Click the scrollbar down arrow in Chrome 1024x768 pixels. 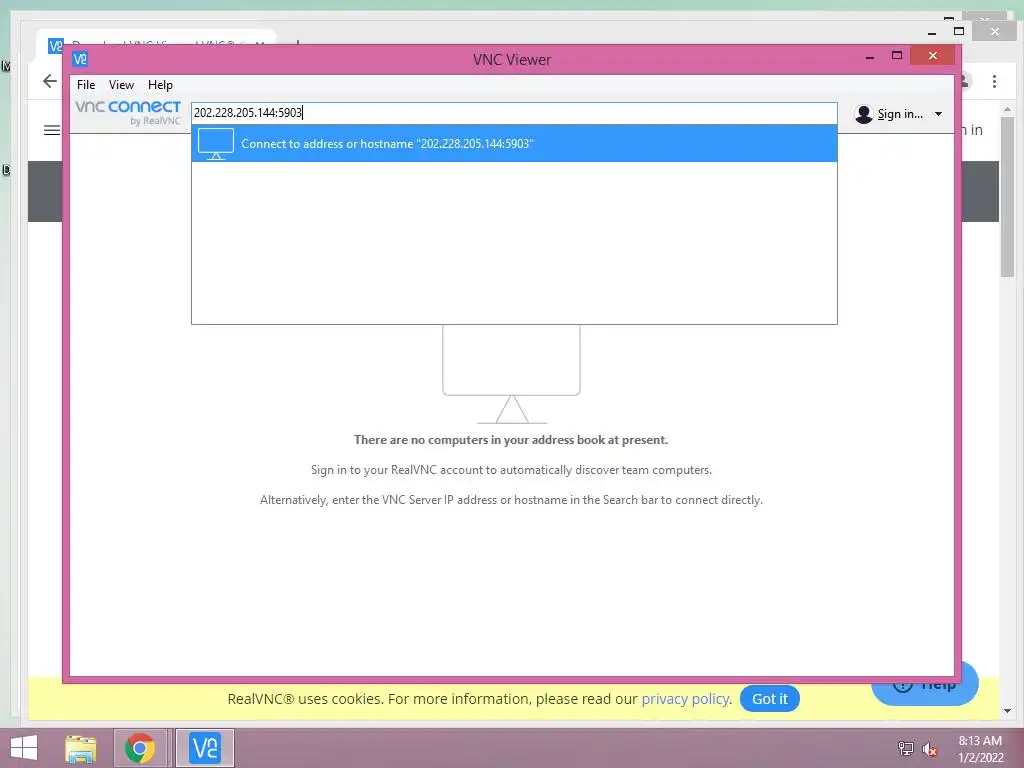[x=1007, y=711]
